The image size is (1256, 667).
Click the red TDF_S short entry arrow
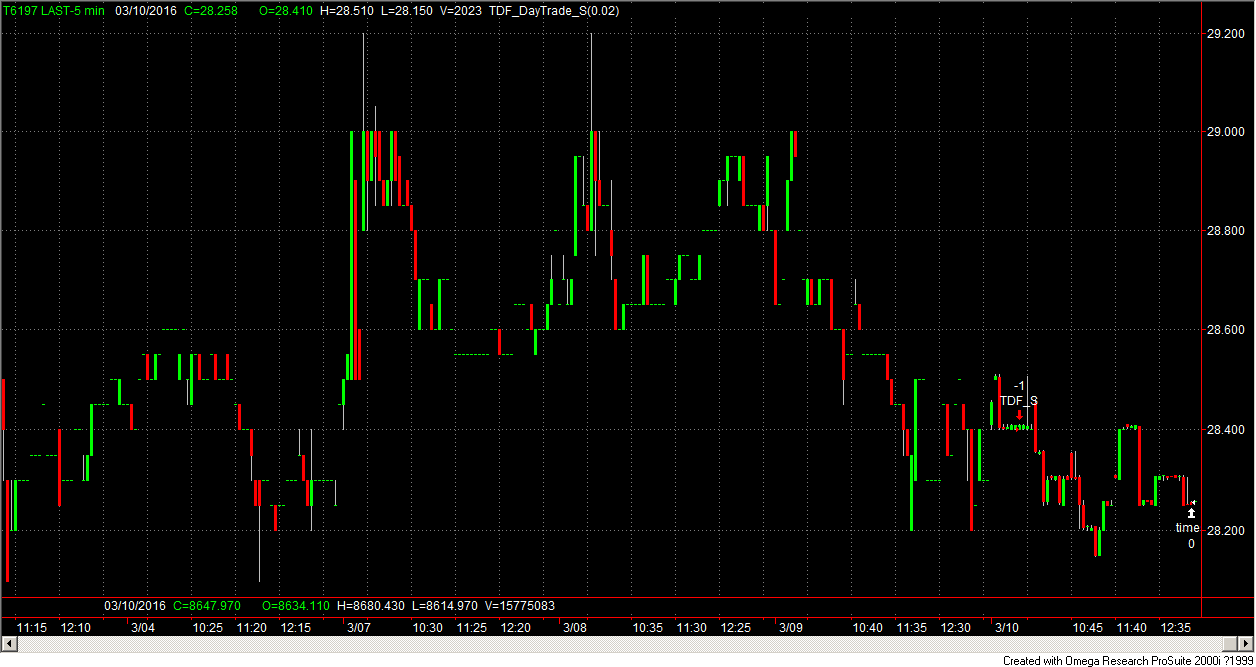1019,415
